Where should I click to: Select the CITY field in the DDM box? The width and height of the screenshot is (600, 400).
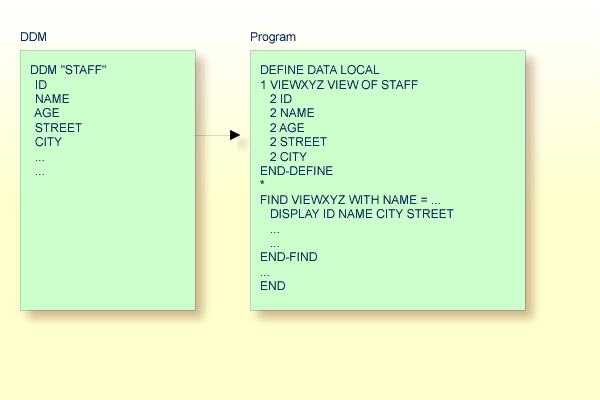coord(48,142)
